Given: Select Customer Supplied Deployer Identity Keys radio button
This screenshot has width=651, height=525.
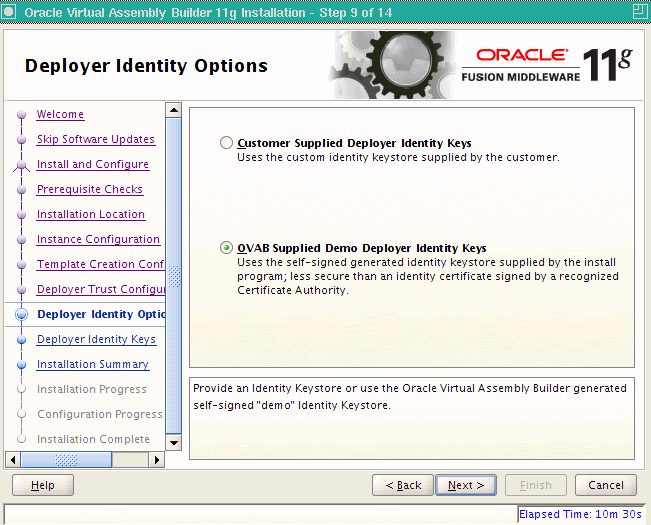Looking at the screenshot, I should tap(226, 143).
